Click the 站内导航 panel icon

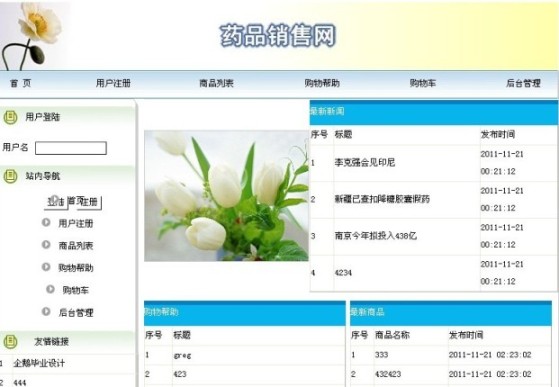10,176
